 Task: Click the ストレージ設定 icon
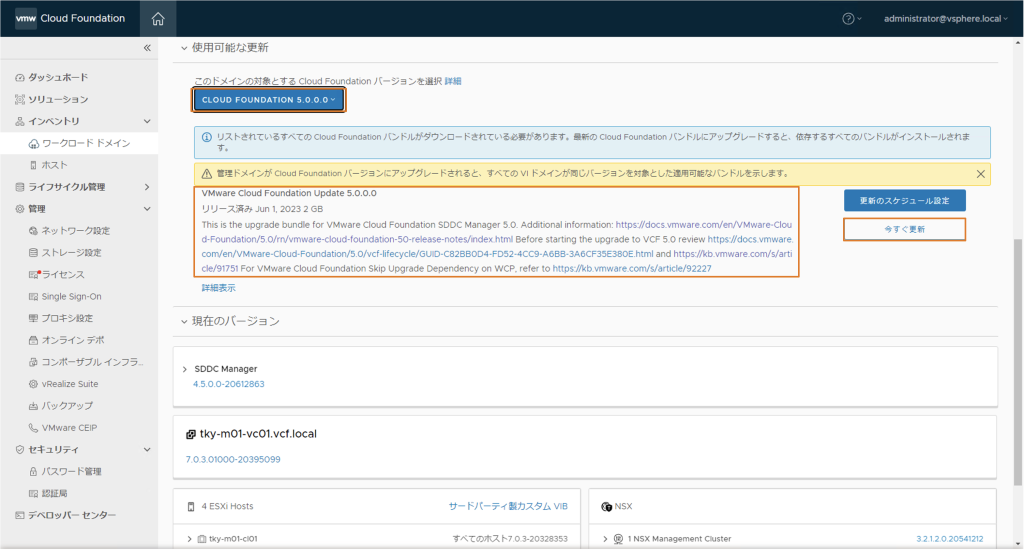click(x=33, y=253)
